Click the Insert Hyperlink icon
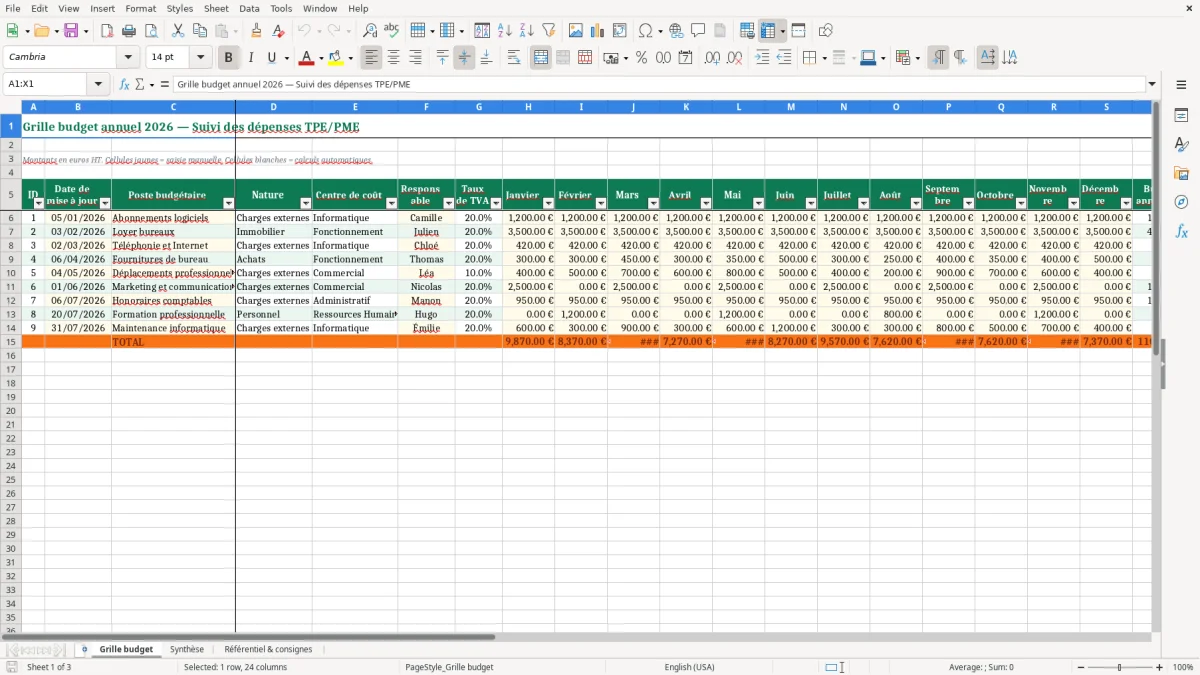 (676, 31)
